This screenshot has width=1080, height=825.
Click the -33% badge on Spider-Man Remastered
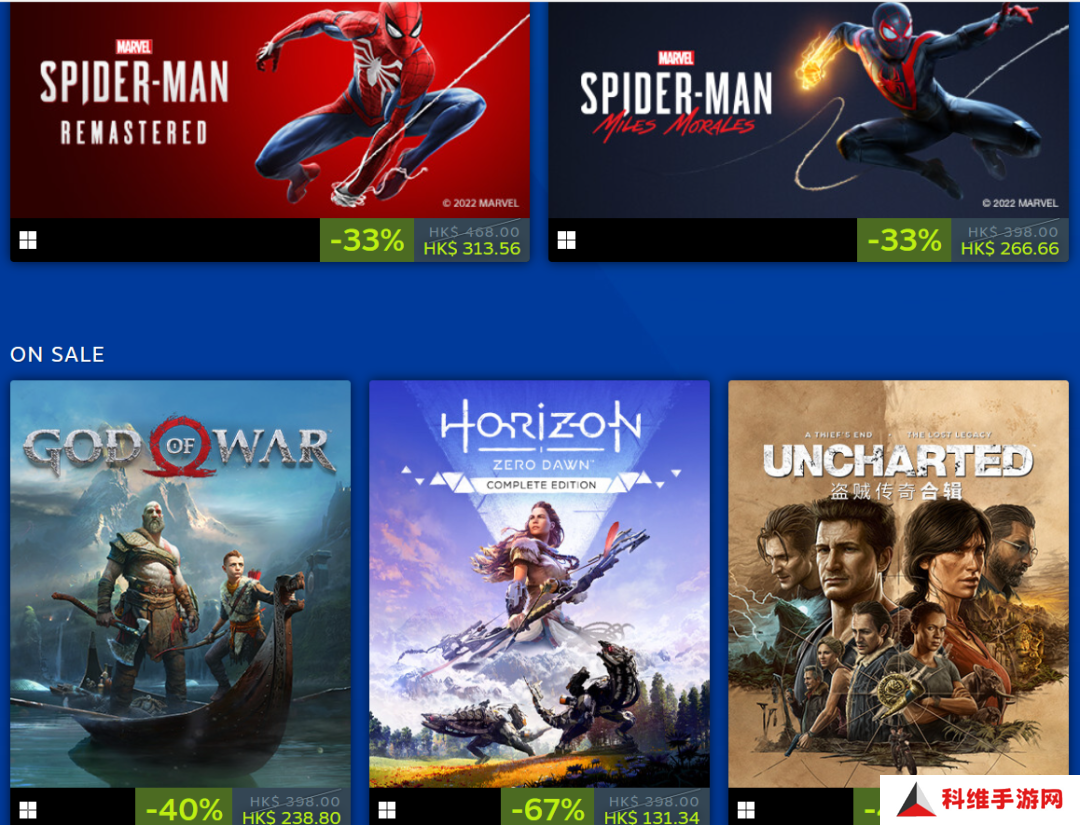367,240
